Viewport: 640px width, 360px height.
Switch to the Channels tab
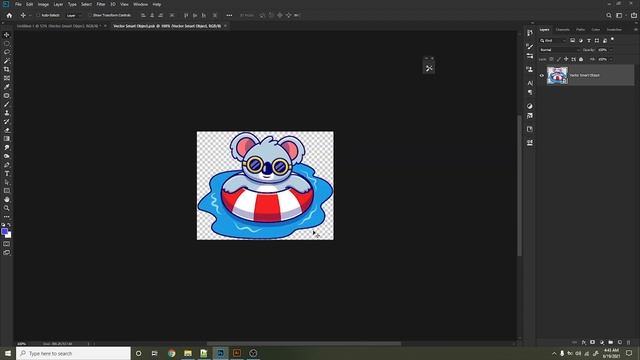(562, 29)
